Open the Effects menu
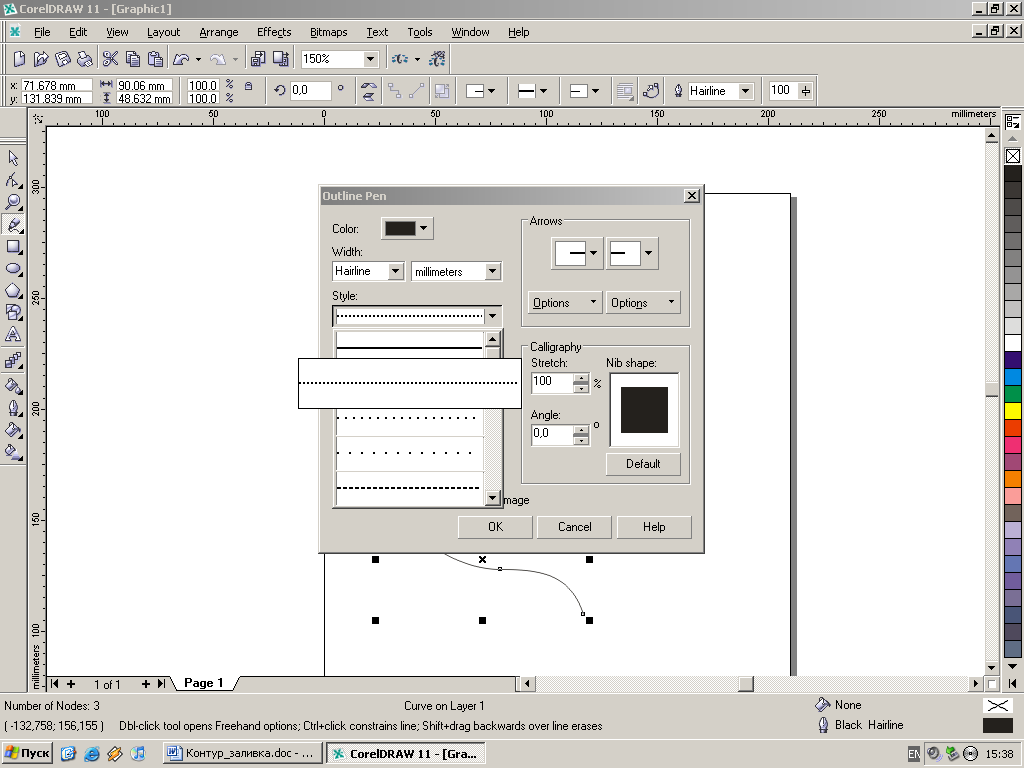Image resolution: width=1024 pixels, height=768 pixels. tap(274, 32)
